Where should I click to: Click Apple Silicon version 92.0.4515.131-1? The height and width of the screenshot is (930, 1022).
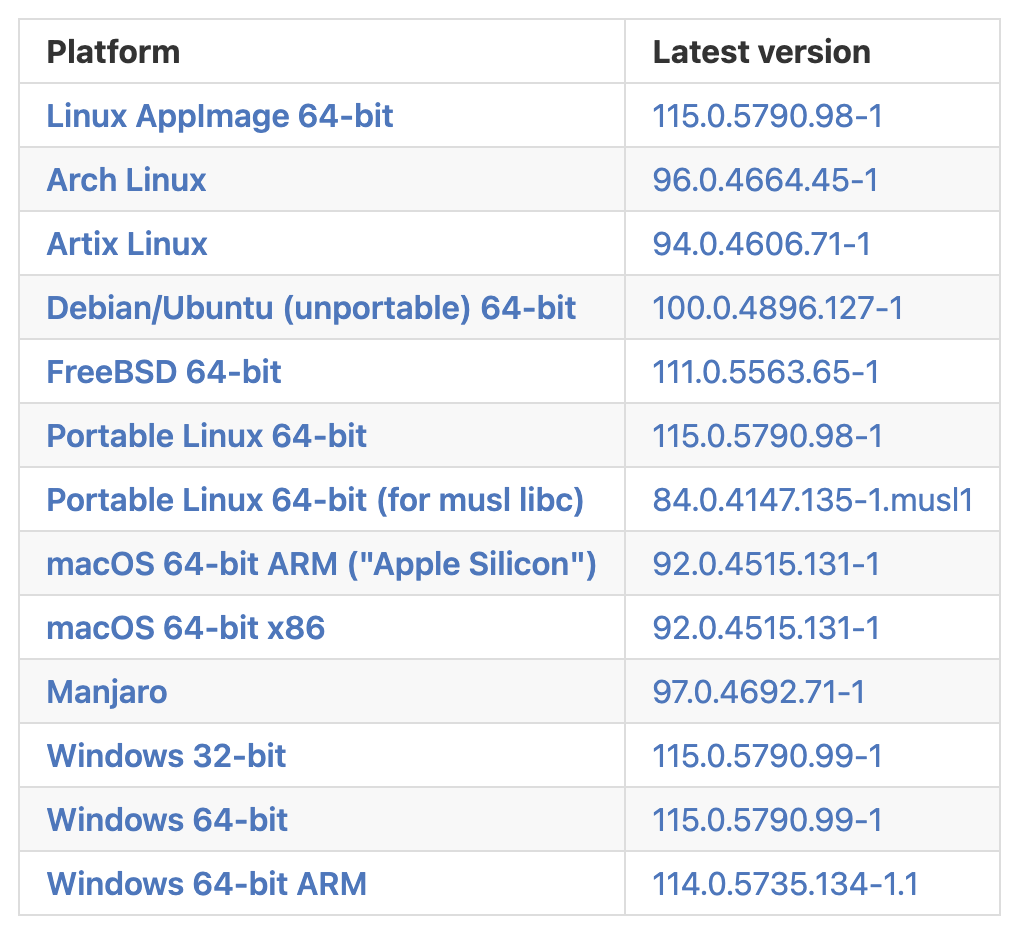coord(766,564)
